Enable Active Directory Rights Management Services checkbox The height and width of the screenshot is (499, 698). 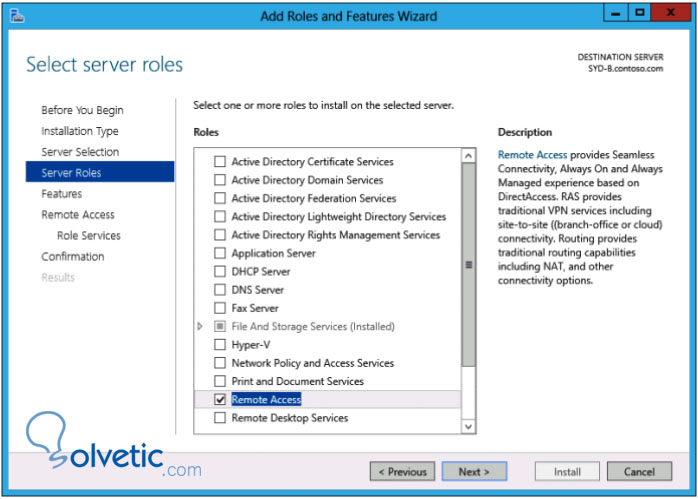click(220, 234)
